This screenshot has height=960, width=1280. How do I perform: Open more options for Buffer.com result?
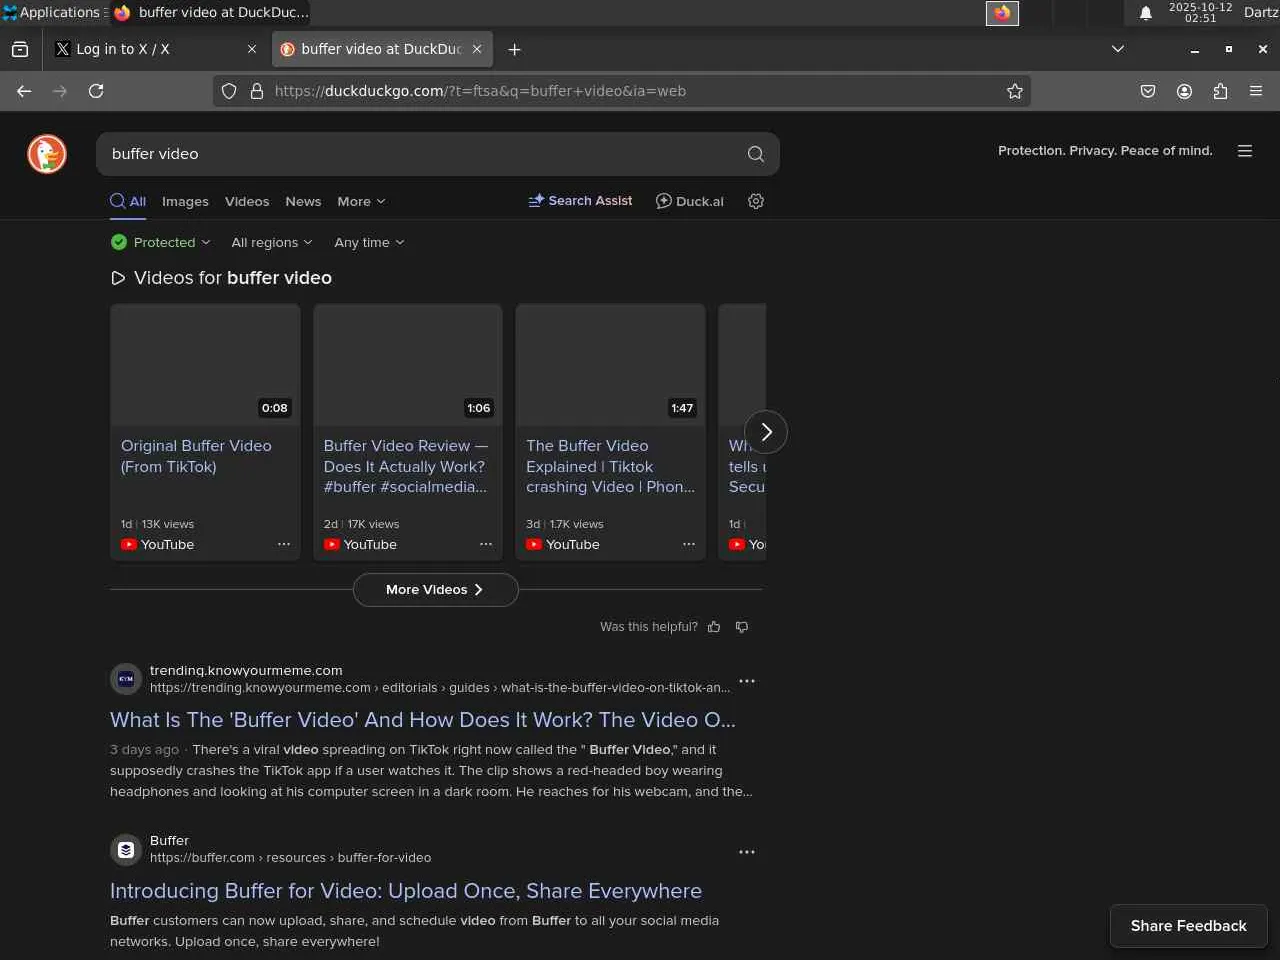pos(747,852)
